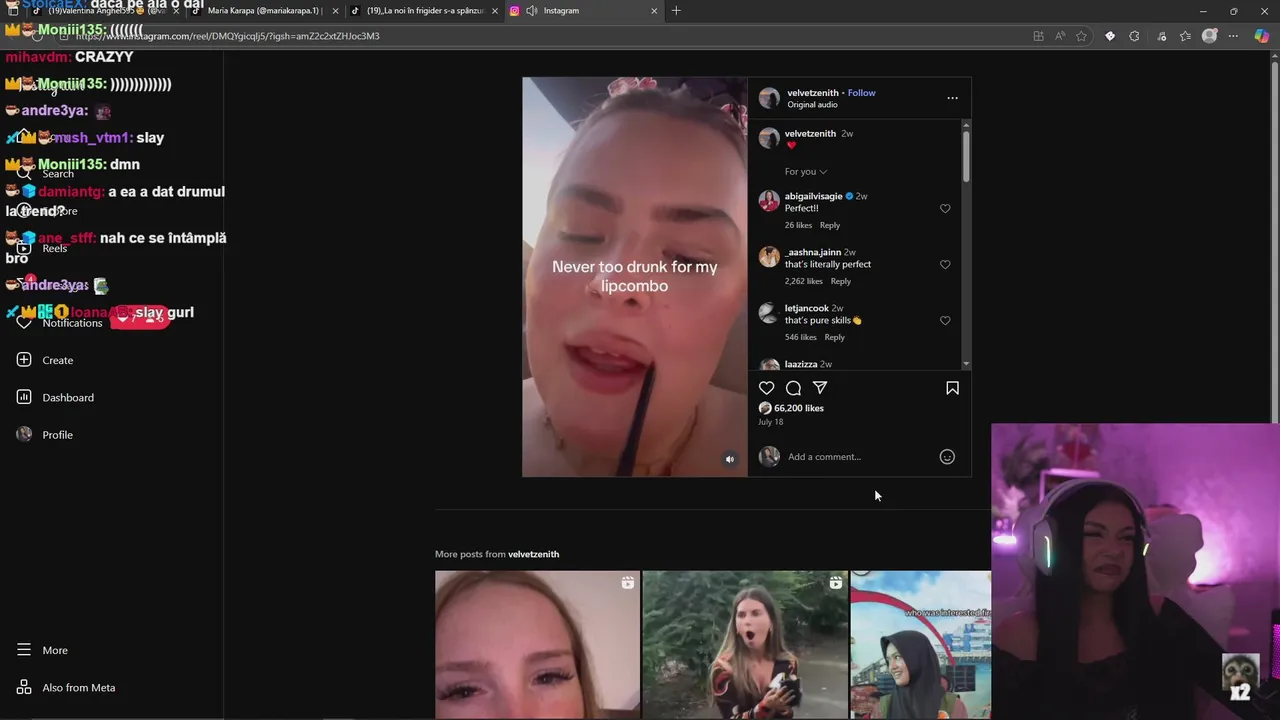This screenshot has width=1280, height=720.
Task: Open Also from Meta in sidebar
Action: point(66,688)
